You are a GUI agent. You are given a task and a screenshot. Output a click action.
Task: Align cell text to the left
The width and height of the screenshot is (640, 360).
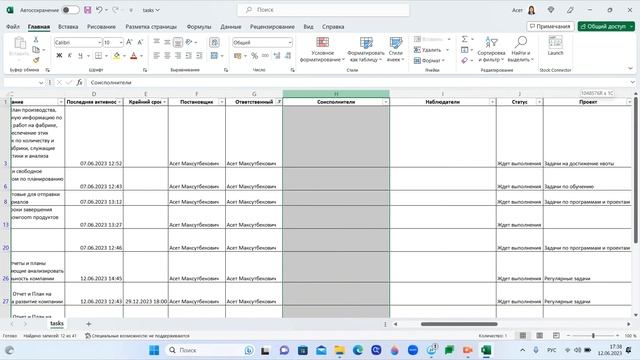[x=156, y=56]
